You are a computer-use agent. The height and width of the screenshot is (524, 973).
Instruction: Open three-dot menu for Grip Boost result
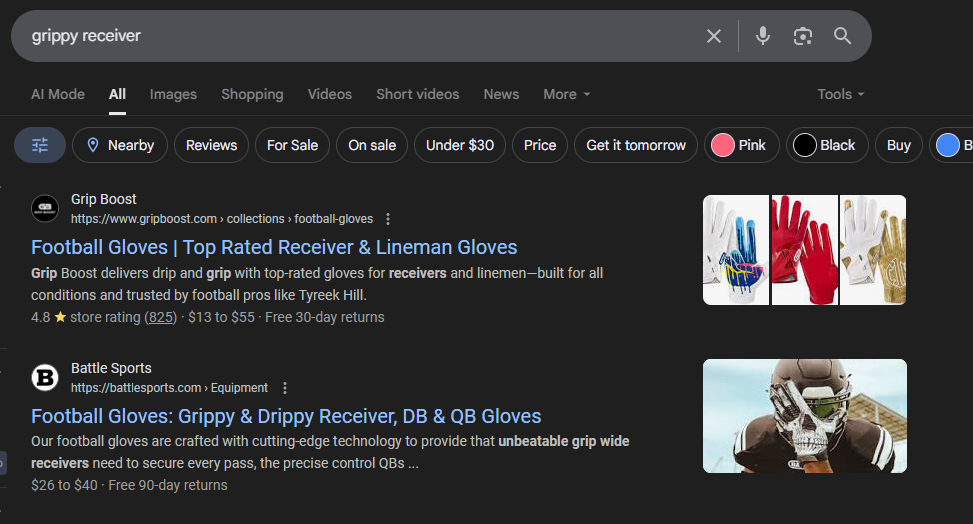[x=388, y=219]
